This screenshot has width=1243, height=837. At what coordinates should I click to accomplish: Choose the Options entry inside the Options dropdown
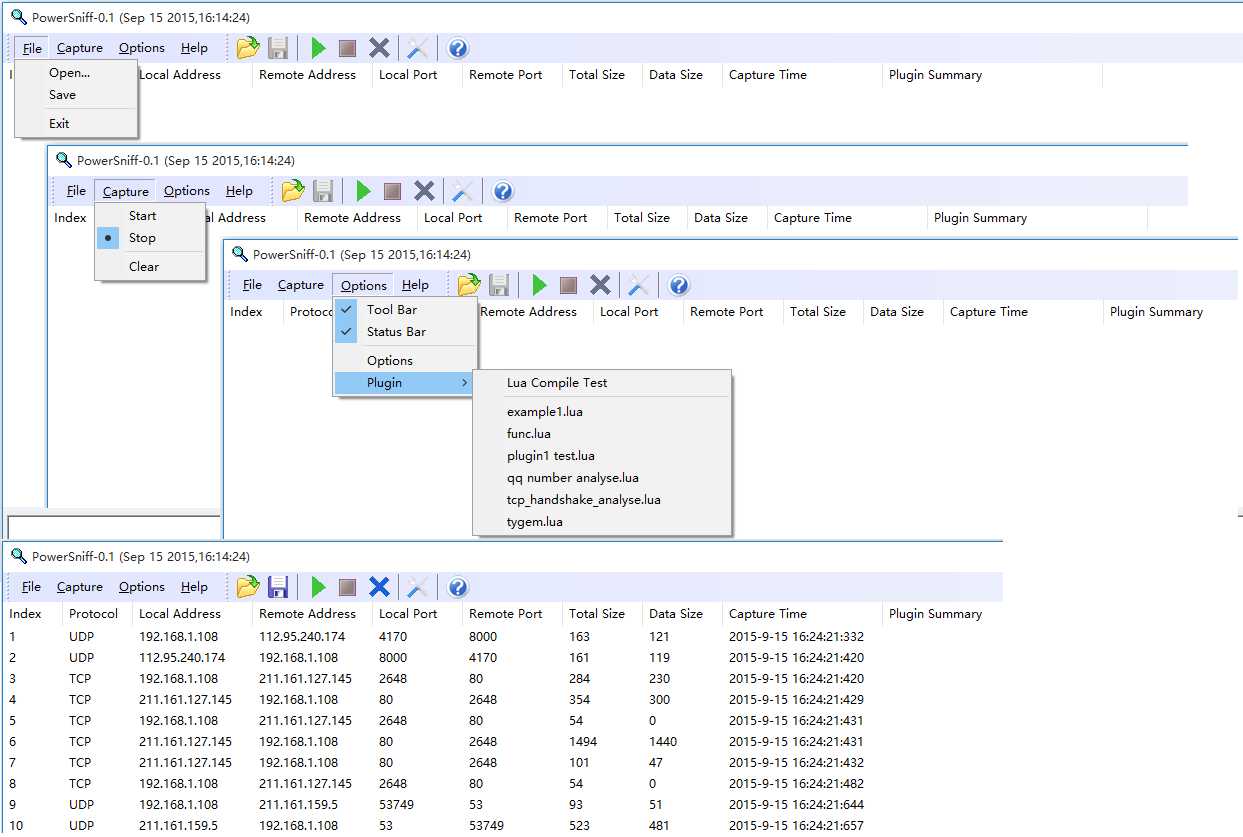click(405, 361)
